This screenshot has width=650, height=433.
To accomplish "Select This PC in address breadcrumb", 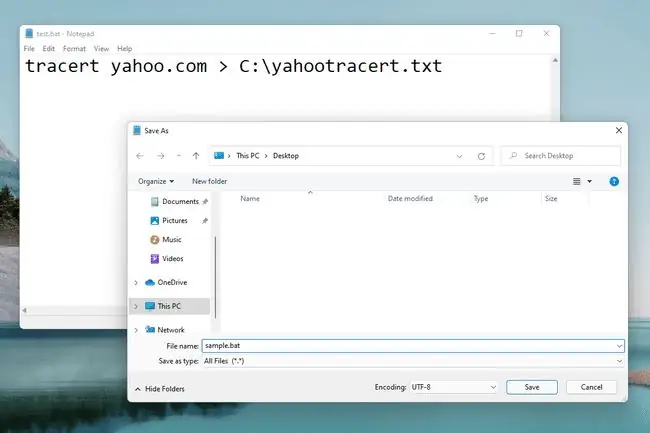I will coord(247,156).
